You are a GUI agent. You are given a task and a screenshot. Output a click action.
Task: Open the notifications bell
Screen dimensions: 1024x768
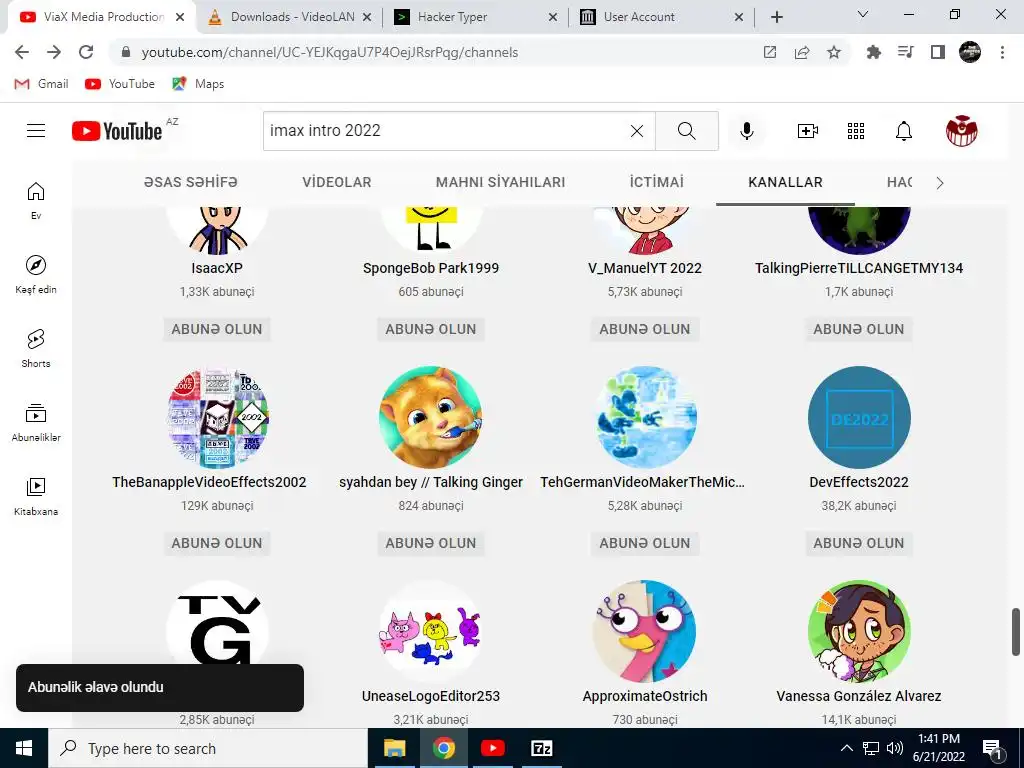pos(904,131)
